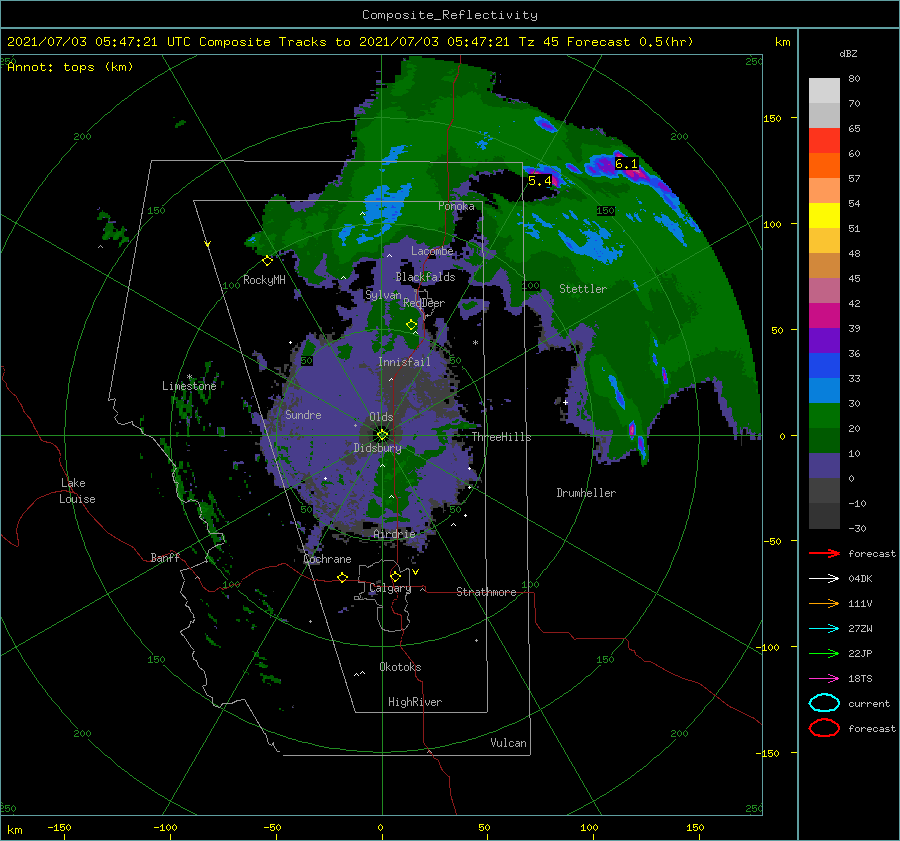Pick the slate purple 10 dBZ swatch
This screenshot has height=841, width=900.
pyautogui.click(x=824, y=466)
